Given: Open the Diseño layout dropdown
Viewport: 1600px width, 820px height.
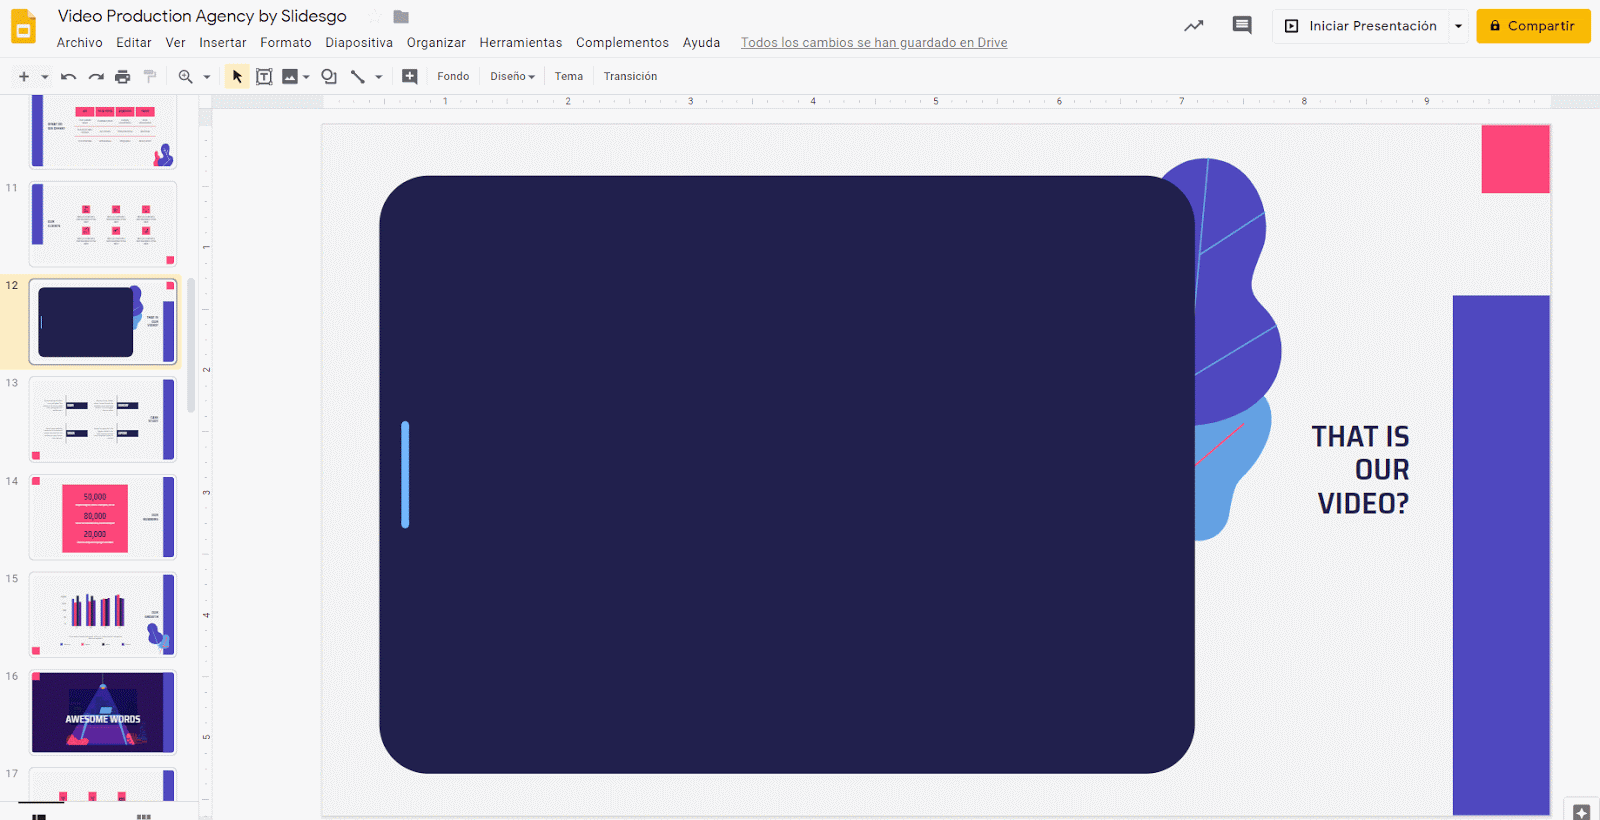Looking at the screenshot, I should pyautogui.click(x=512, y=76).
